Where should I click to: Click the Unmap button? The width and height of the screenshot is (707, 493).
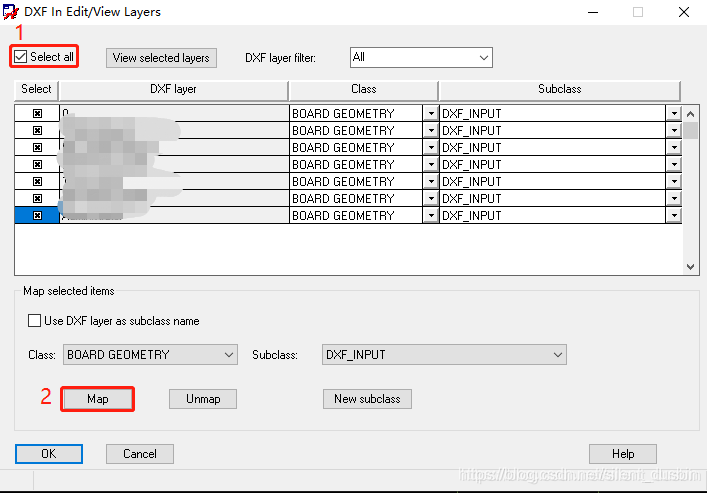(203, 399)
